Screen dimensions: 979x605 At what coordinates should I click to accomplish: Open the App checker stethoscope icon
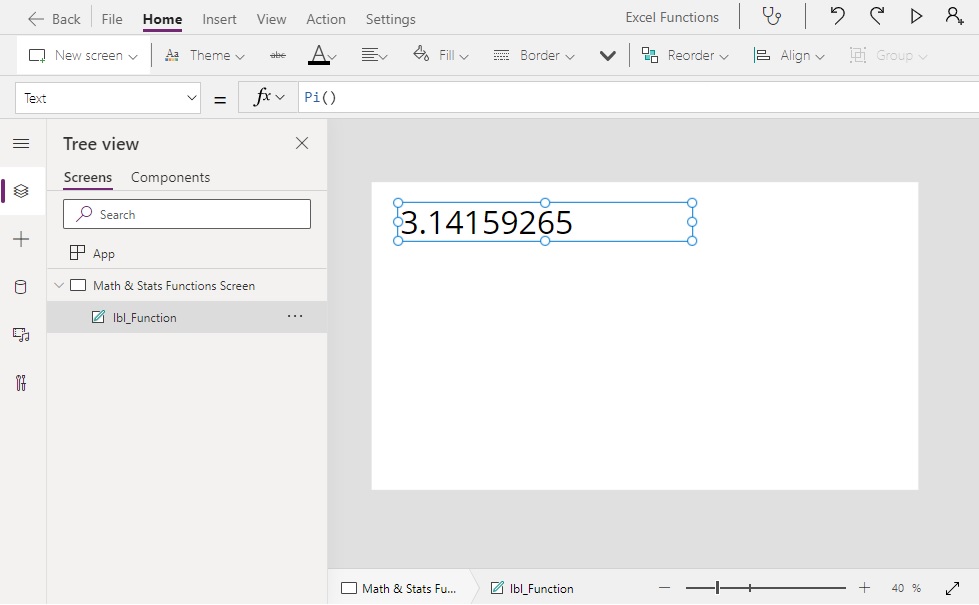(x=772, y=16)
